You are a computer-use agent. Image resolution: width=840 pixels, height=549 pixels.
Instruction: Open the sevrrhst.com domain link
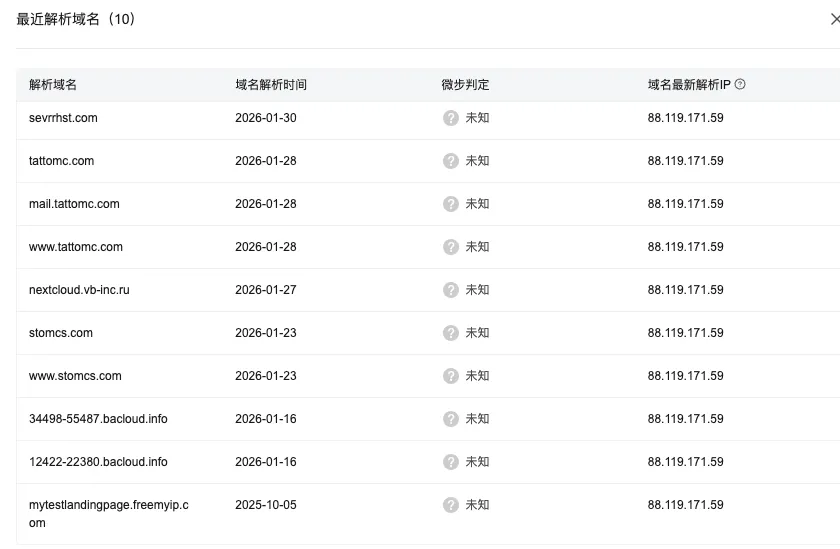click(63, 118)
